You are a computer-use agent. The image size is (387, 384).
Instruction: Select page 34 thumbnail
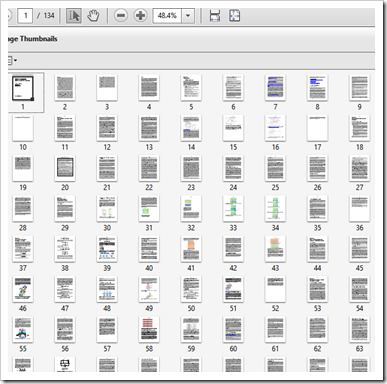(x=275, y=209)
